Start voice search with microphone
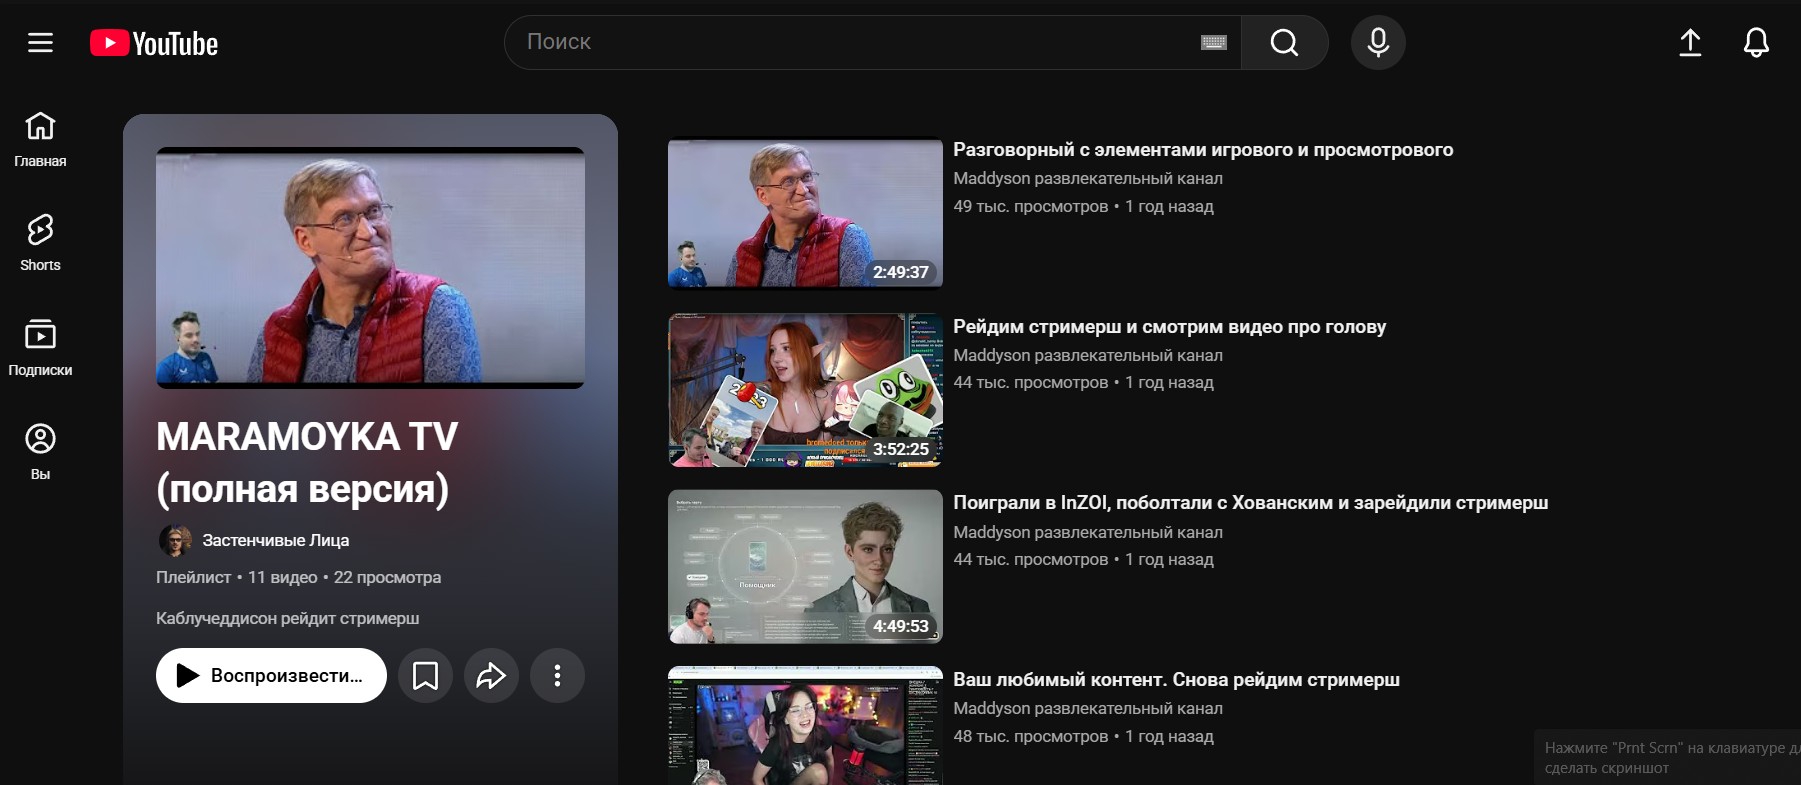This screenshot has height=785, width=1801. pyautogui.click(x=1378, y=42)
